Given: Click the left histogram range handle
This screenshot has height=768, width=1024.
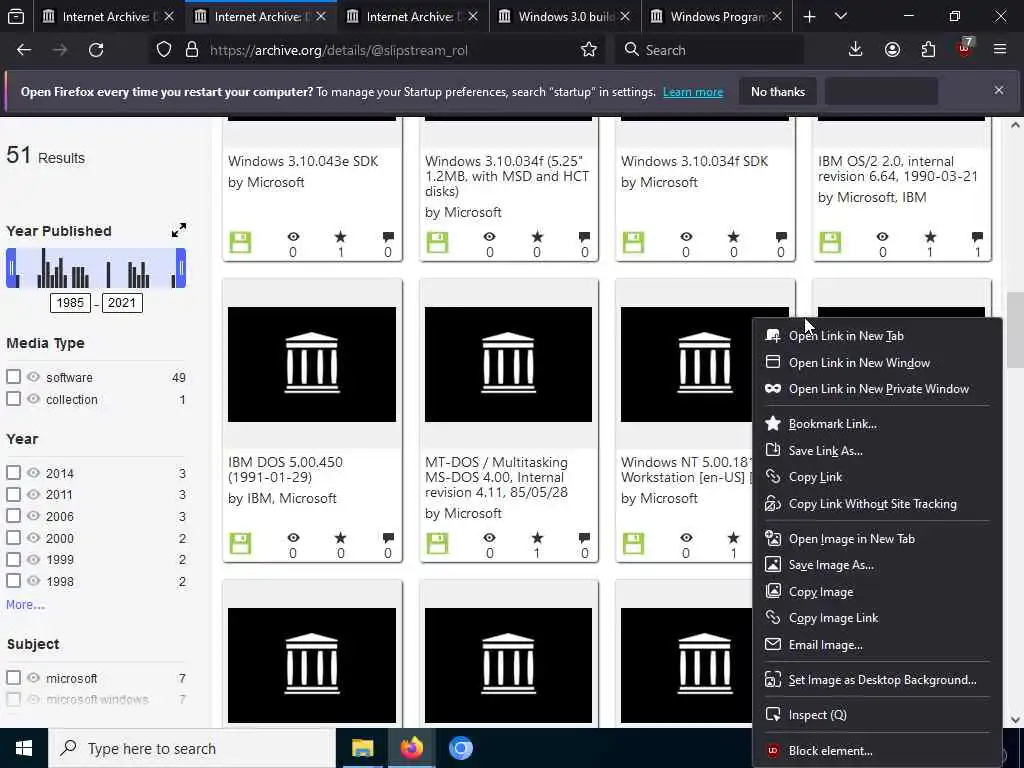Looking at the screenshot, I should (11, 268).
